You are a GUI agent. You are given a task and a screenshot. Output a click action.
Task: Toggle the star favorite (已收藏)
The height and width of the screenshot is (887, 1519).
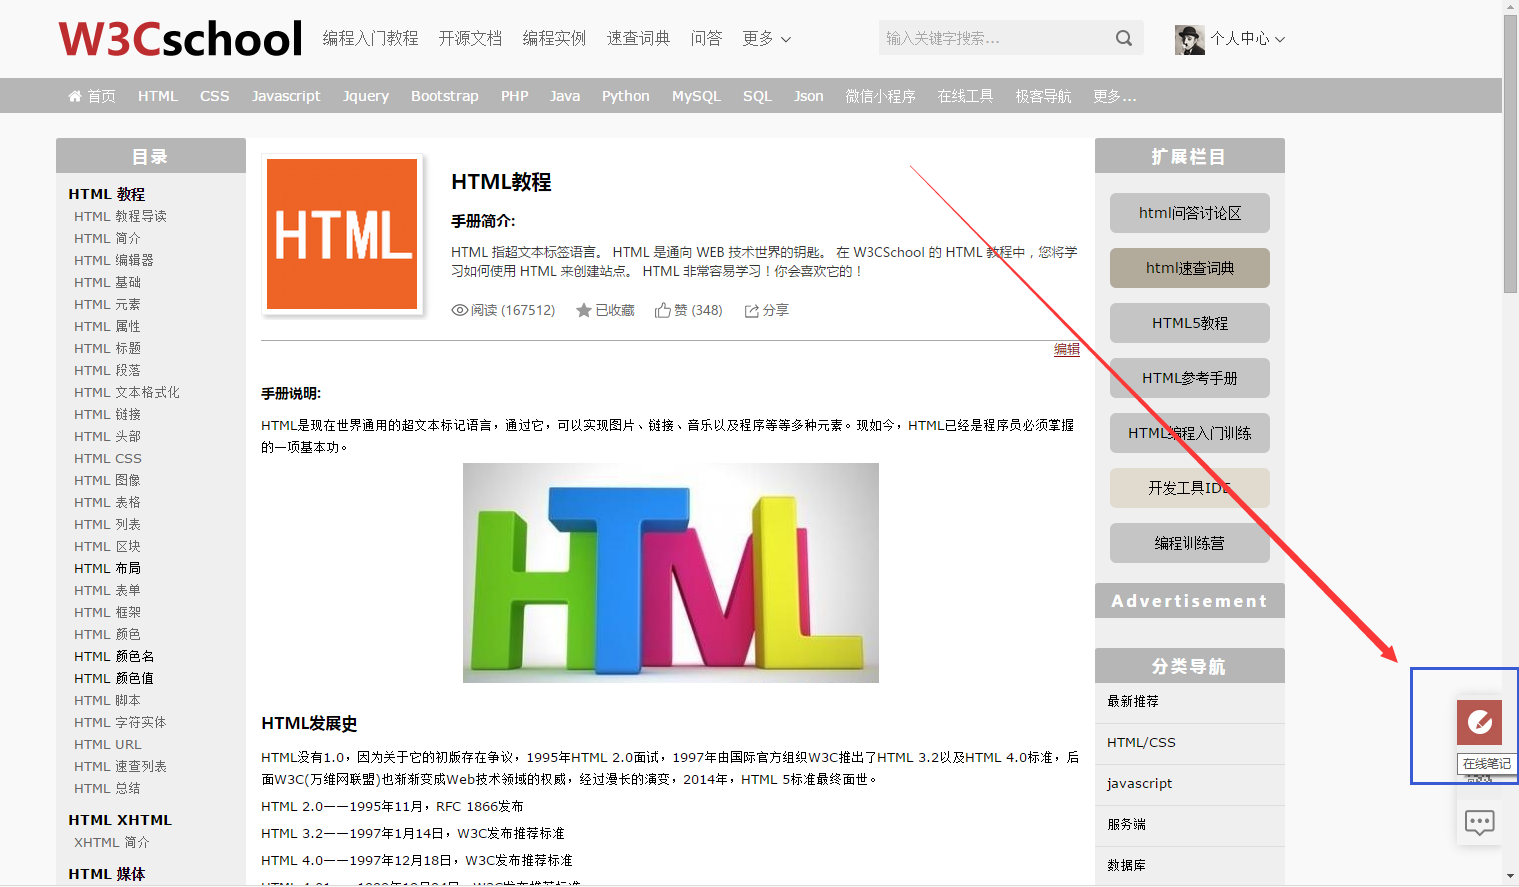584,311
